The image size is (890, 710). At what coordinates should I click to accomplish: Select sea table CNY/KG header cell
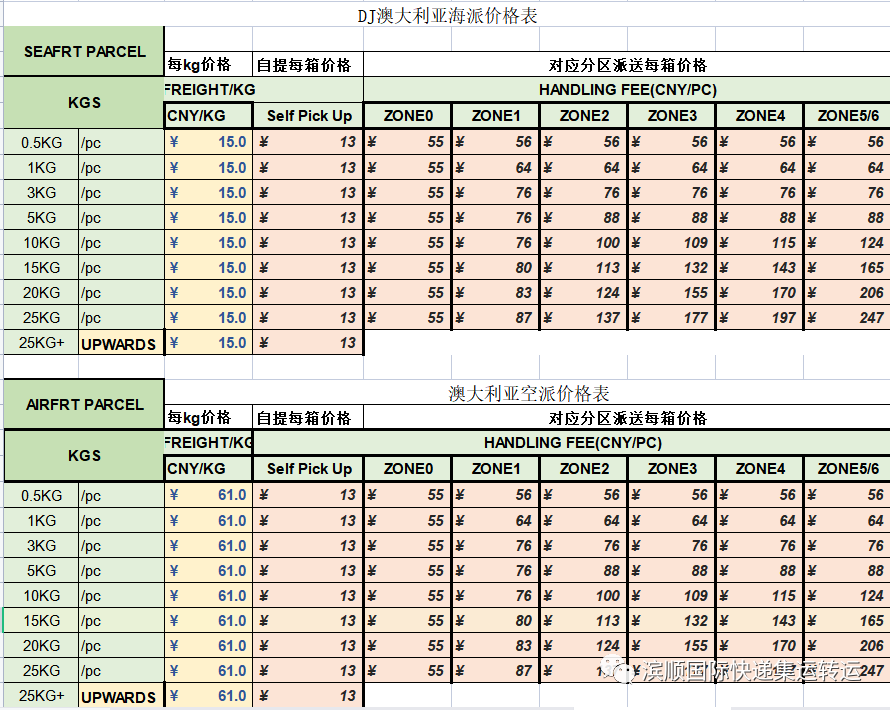(x=208, y=116)
